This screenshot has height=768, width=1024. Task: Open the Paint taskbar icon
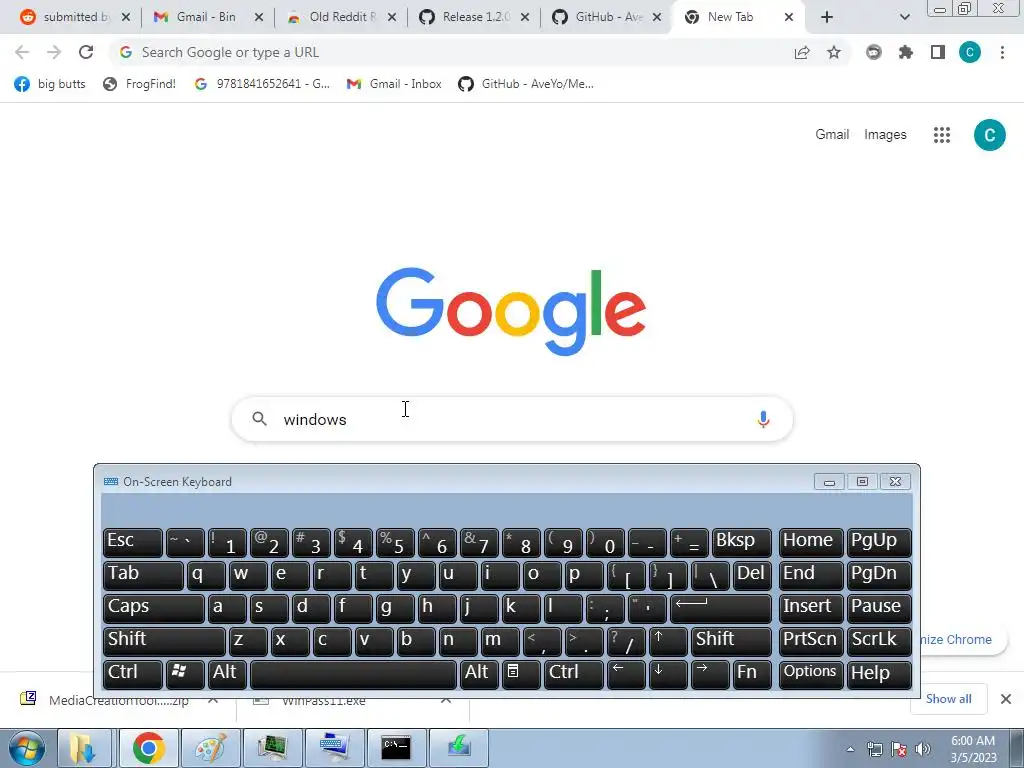[211, 748]
